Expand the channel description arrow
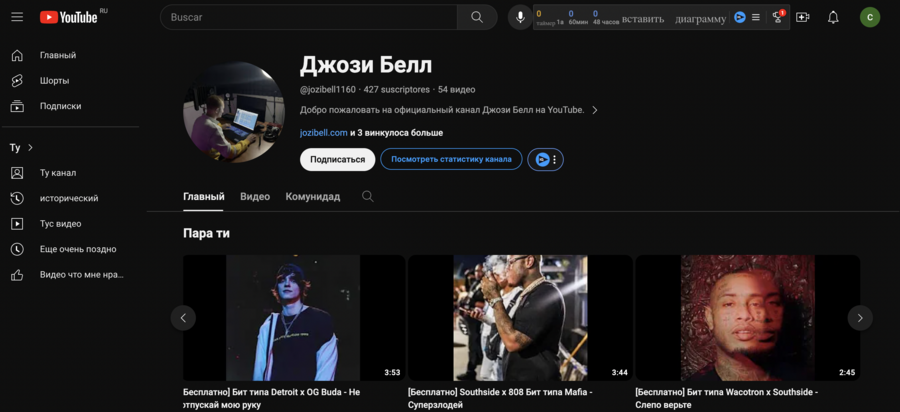The height and width of the screenshot is (412, 900). click(x=595, y=110)
